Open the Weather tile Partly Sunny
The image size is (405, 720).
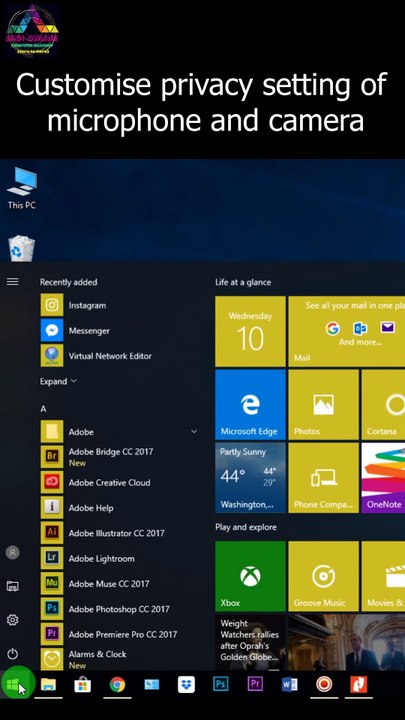point(250,478)
